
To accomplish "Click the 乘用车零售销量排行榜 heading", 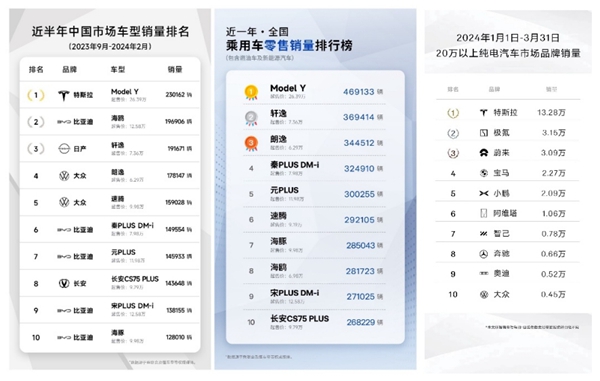I will (289, 46).
